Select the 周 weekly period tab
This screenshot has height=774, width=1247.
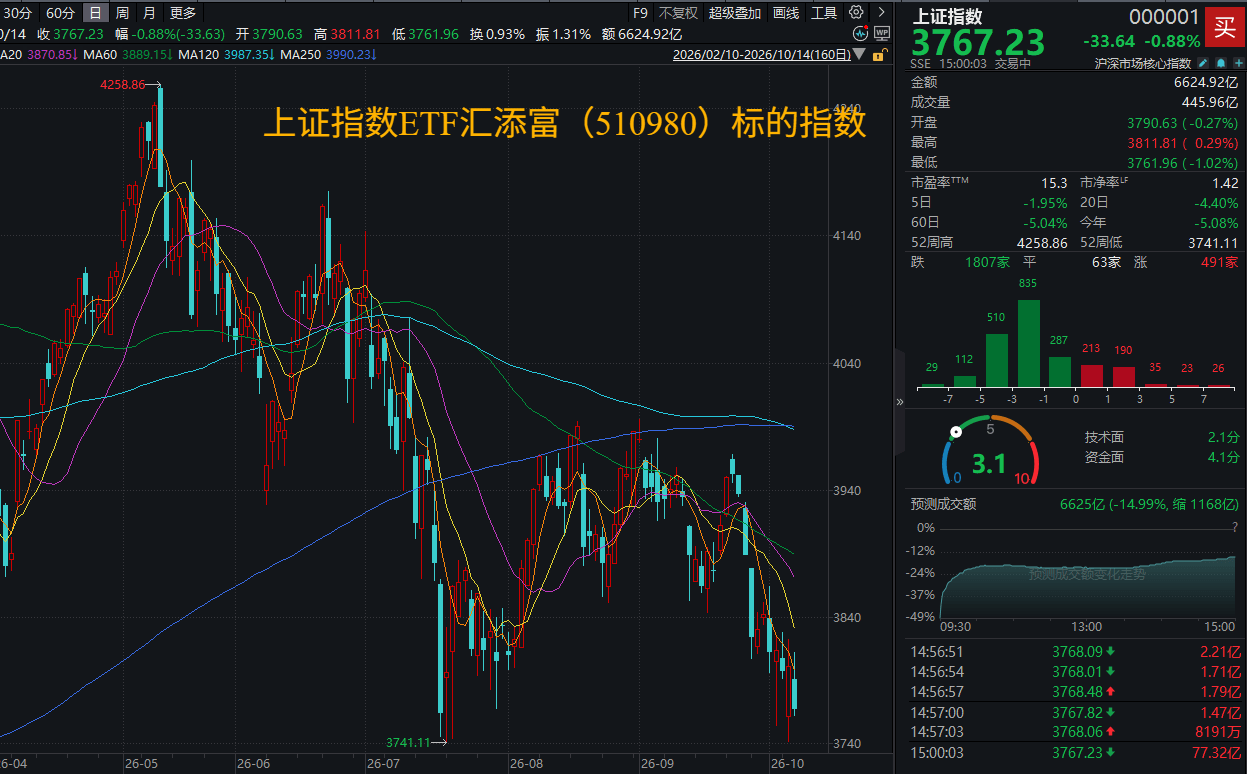122,13
